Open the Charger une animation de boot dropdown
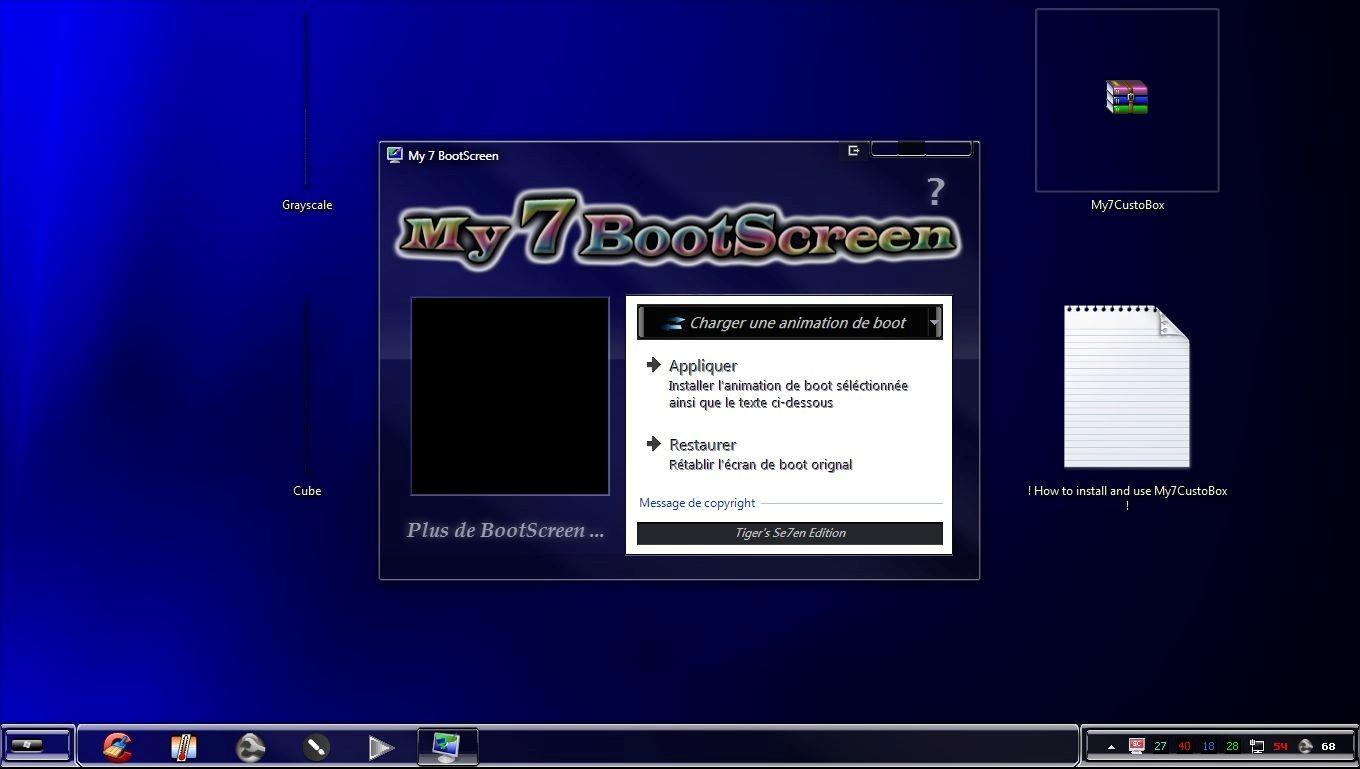This screenshot has height=769, width=1360. [790, 322]
